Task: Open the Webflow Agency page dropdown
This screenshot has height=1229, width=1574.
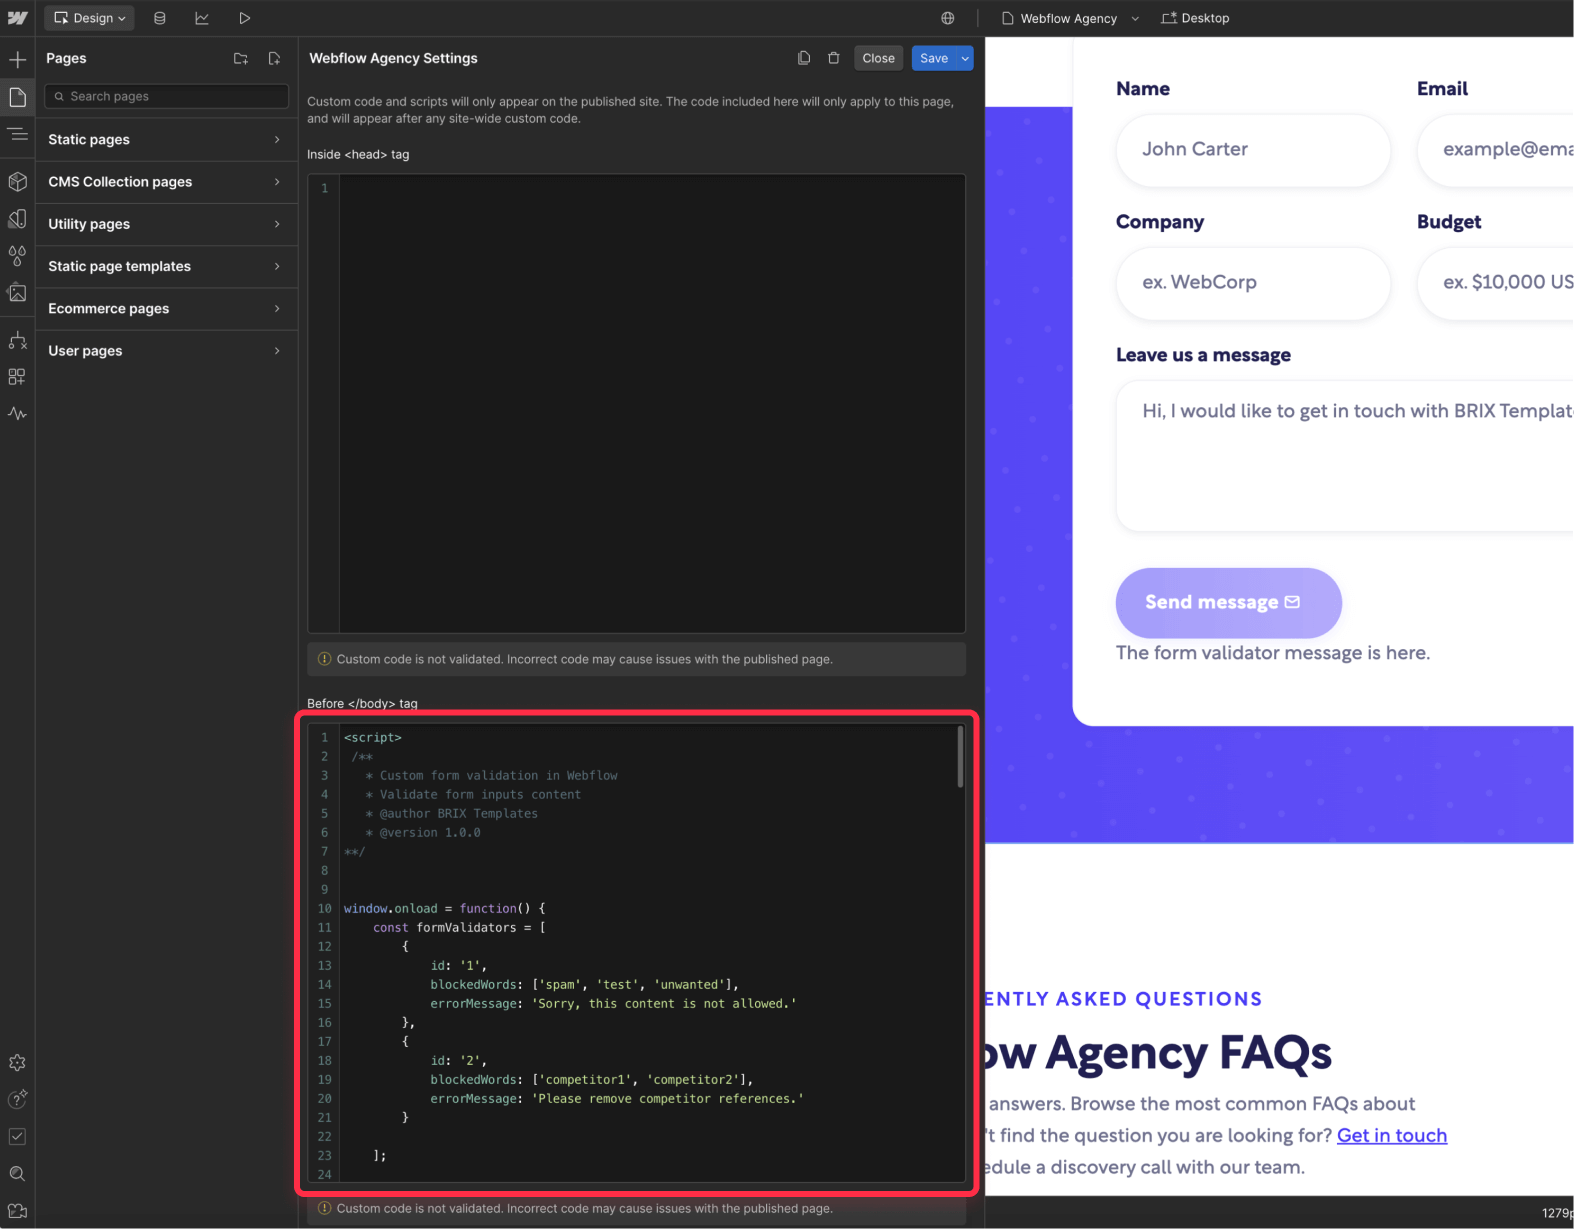Action: [x=1069, y=18]
